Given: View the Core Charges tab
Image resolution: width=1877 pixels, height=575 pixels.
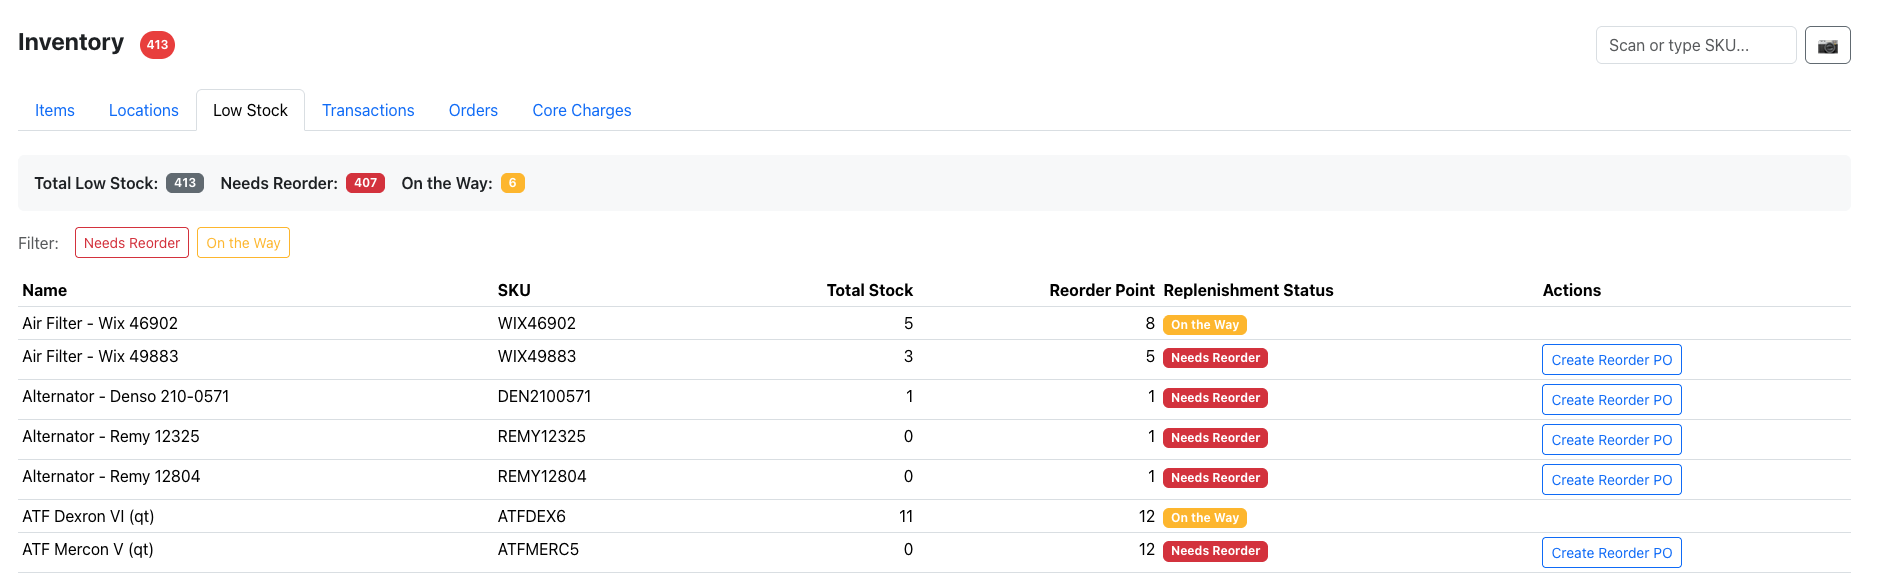Looking at the screenshot, I should click(x=582, y=110).
